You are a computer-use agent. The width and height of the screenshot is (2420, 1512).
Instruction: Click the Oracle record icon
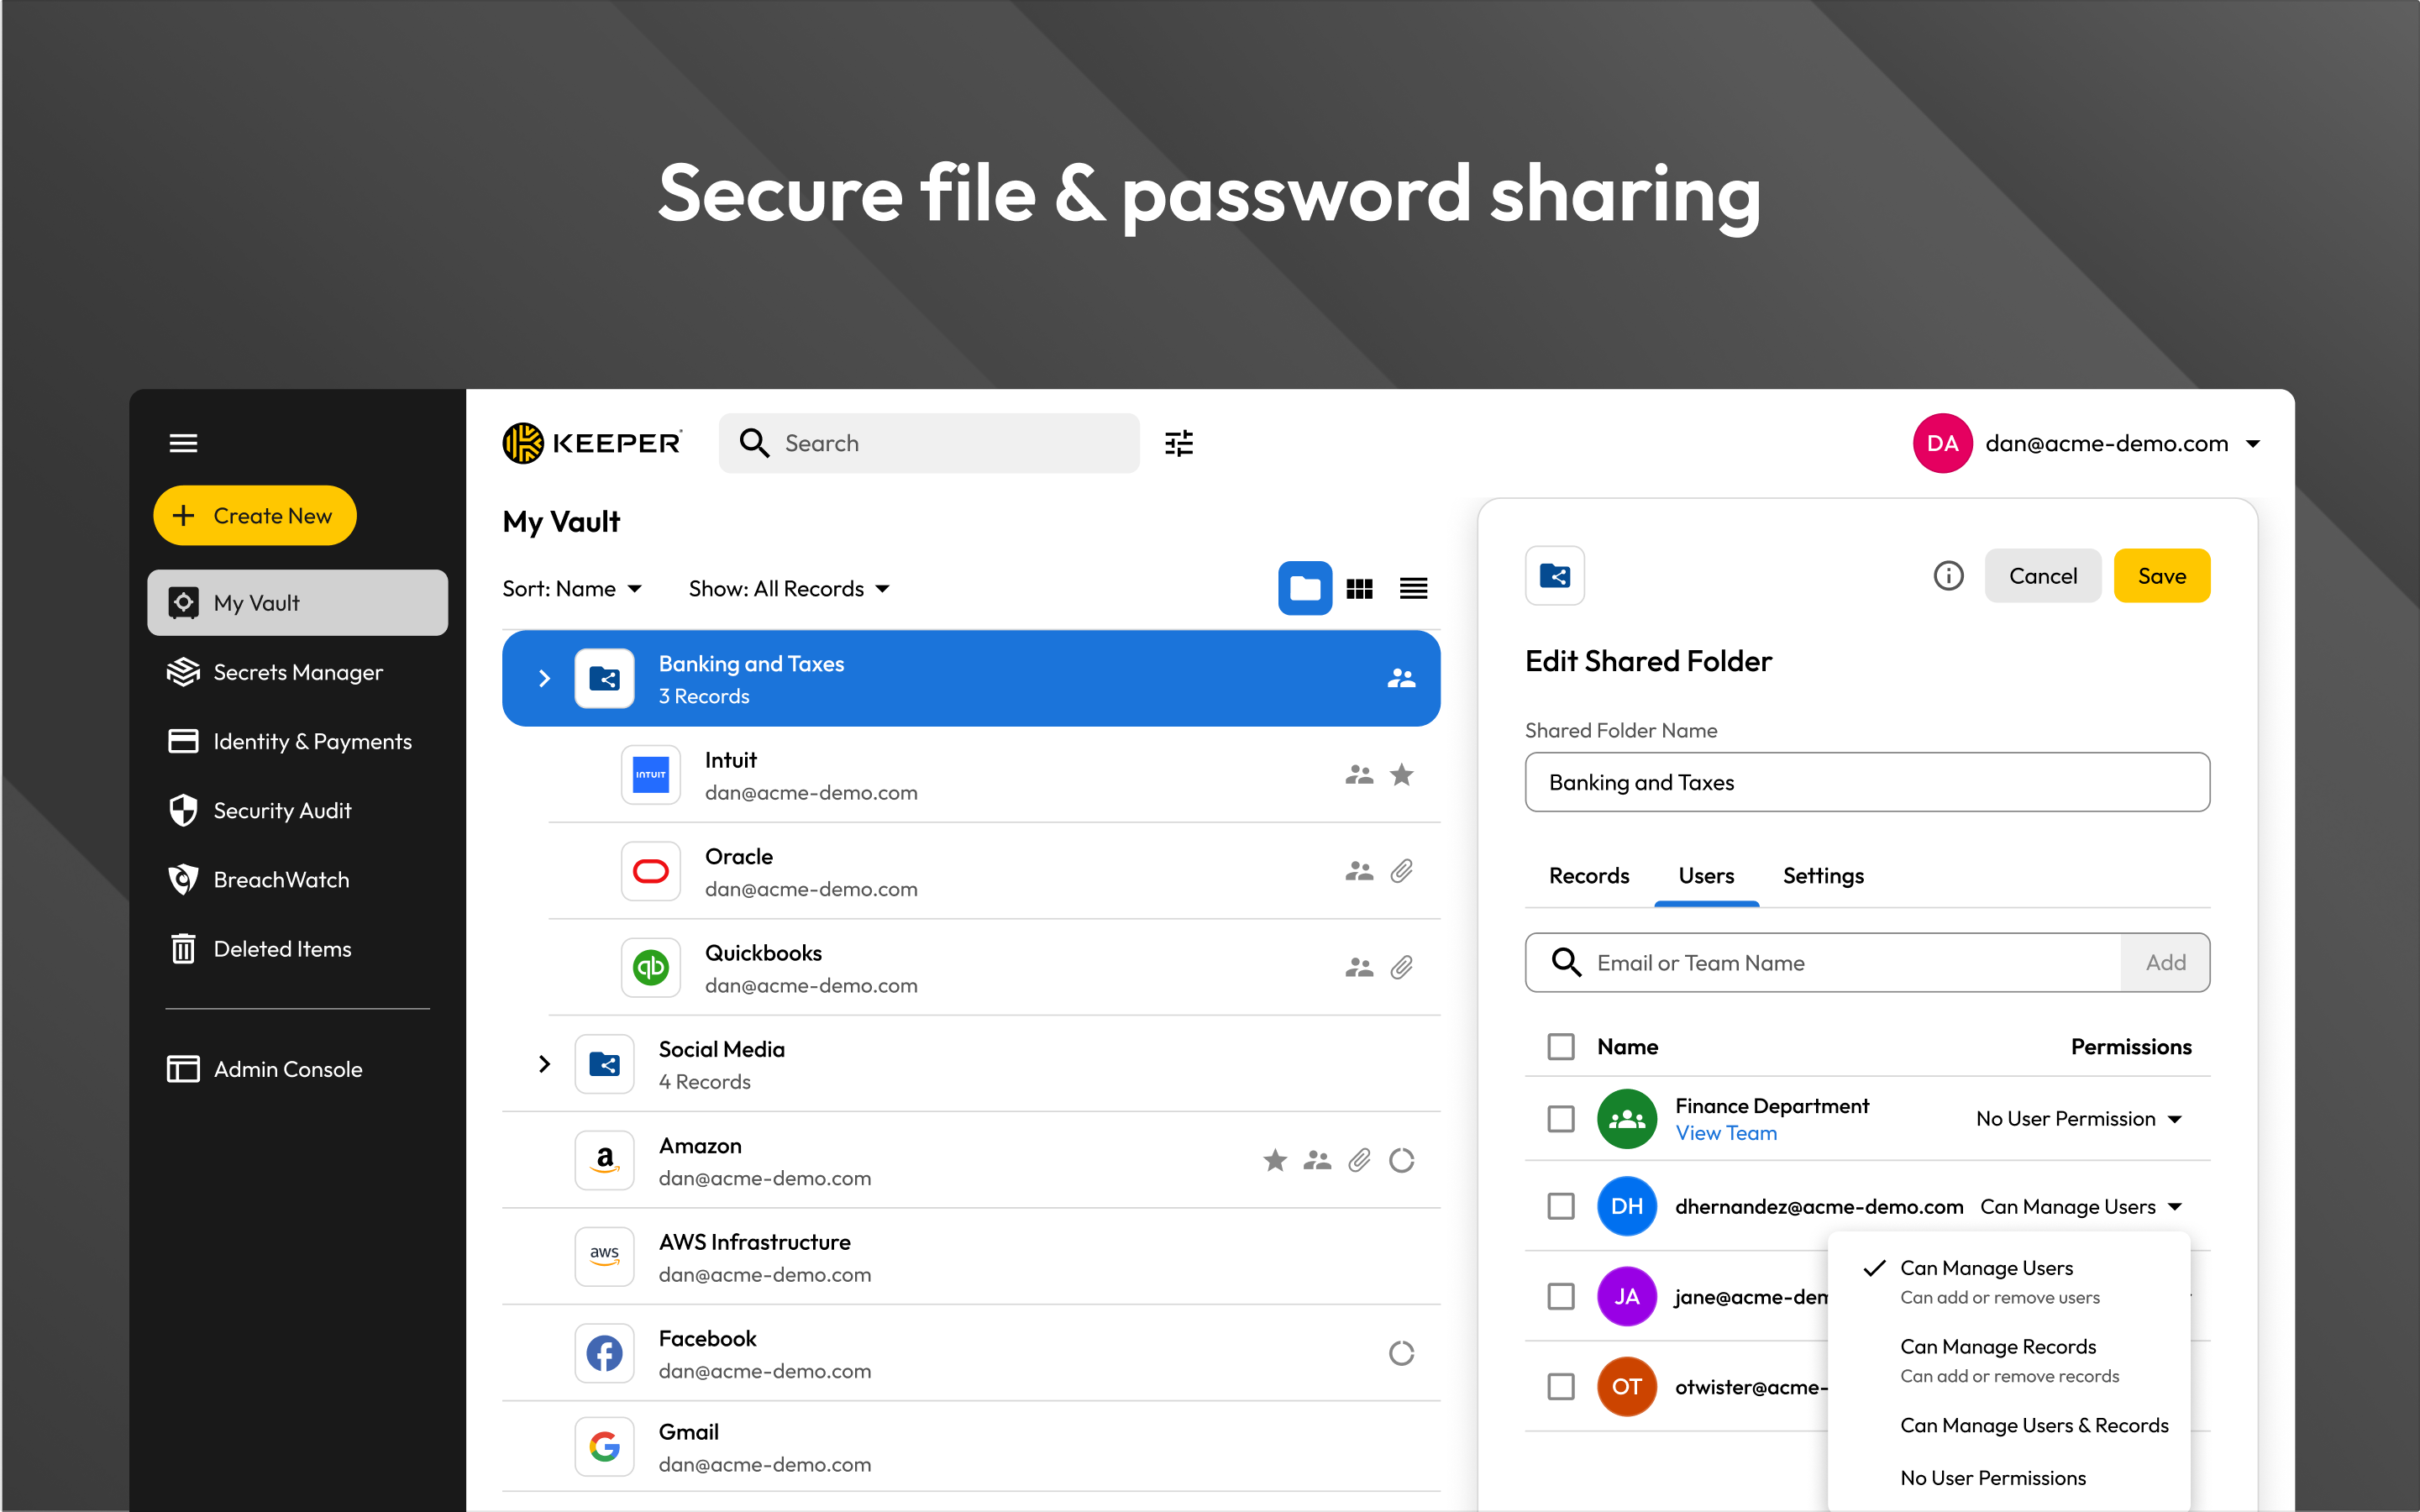651,871
